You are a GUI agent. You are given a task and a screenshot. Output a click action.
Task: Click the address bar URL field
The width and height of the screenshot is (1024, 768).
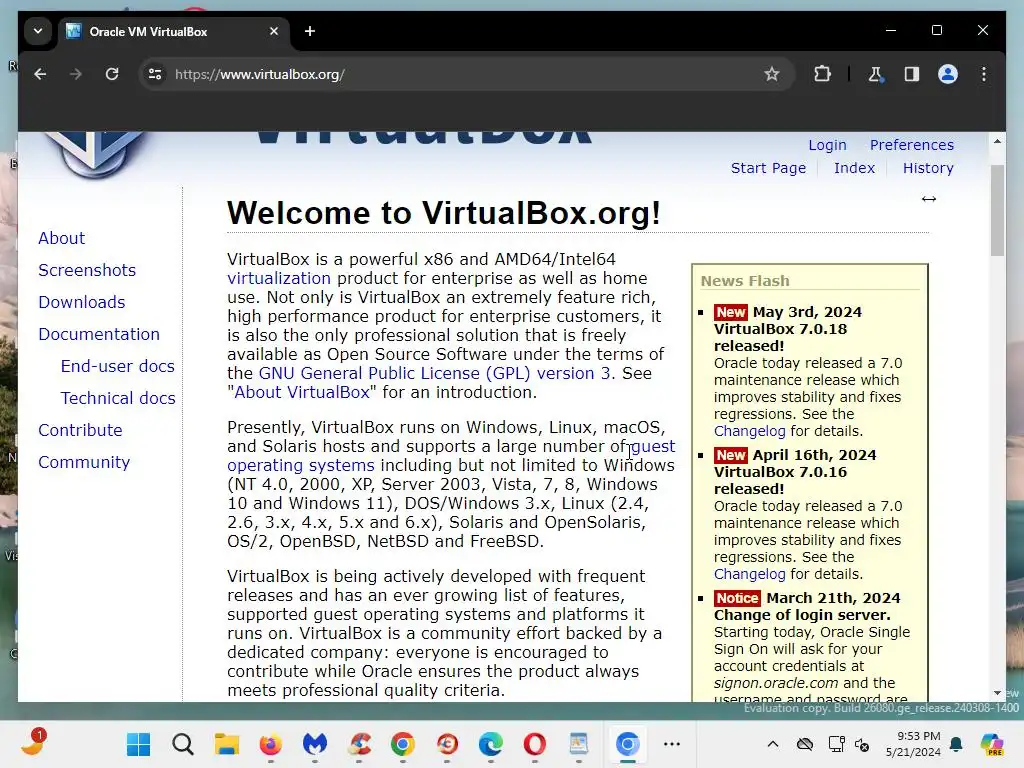(x=457, y=74)
